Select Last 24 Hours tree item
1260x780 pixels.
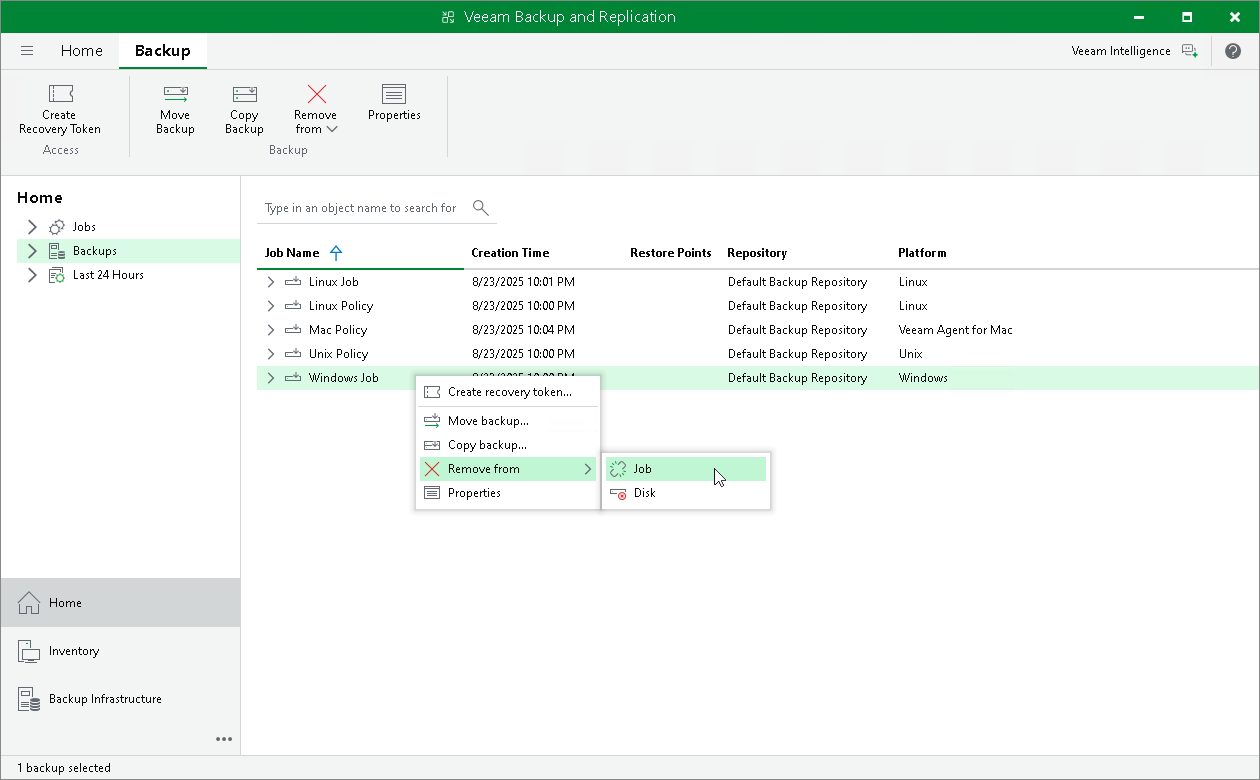coord(108,275)
